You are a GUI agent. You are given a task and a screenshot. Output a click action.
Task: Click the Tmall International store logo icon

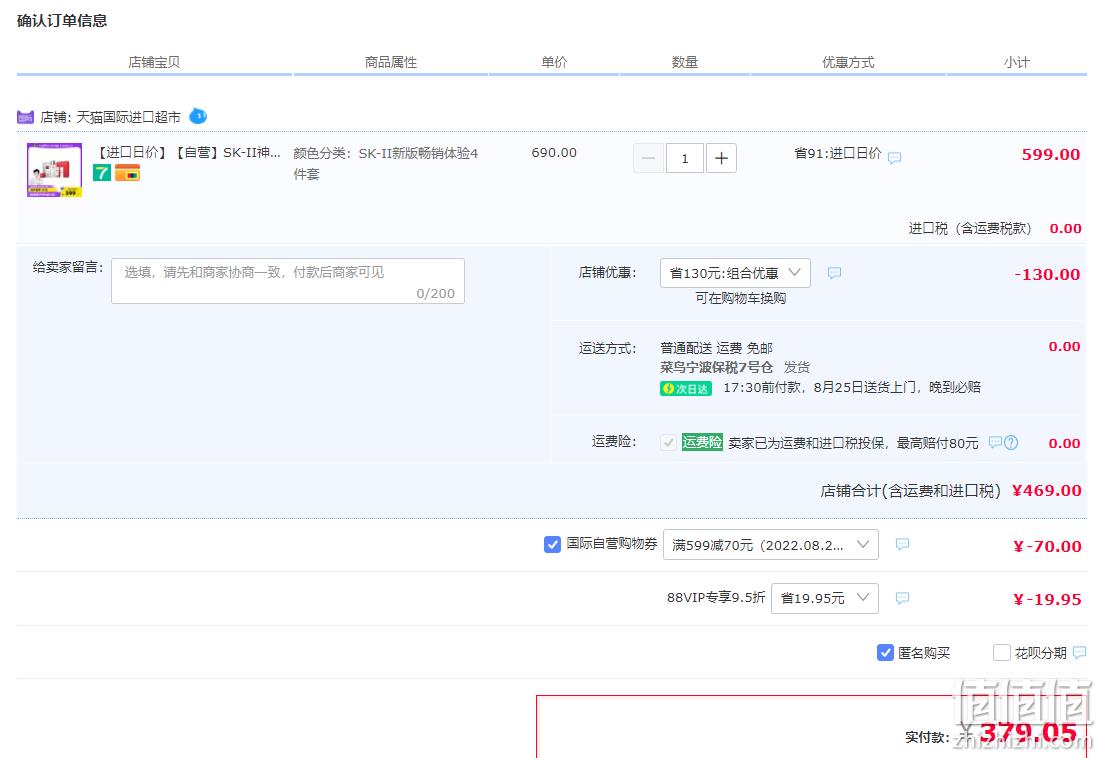coord(25,117)
